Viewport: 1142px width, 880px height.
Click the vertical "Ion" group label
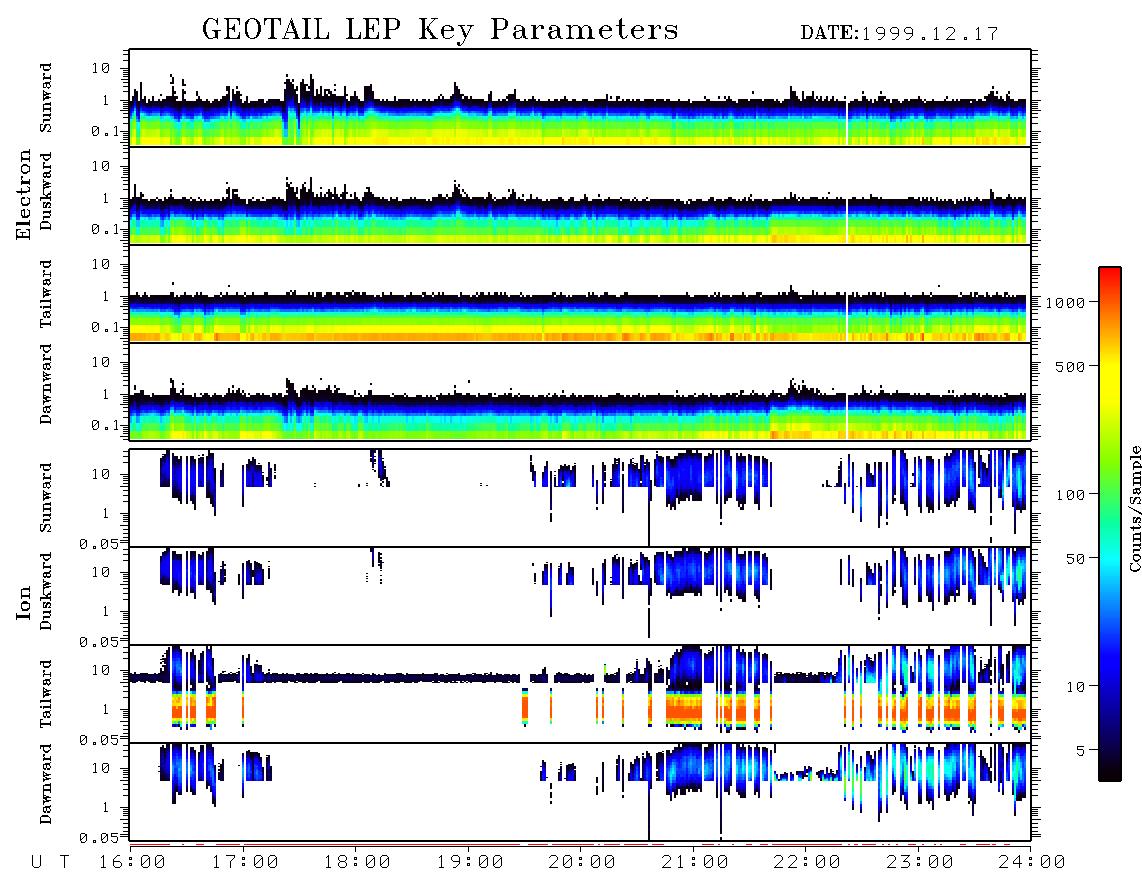24,603
